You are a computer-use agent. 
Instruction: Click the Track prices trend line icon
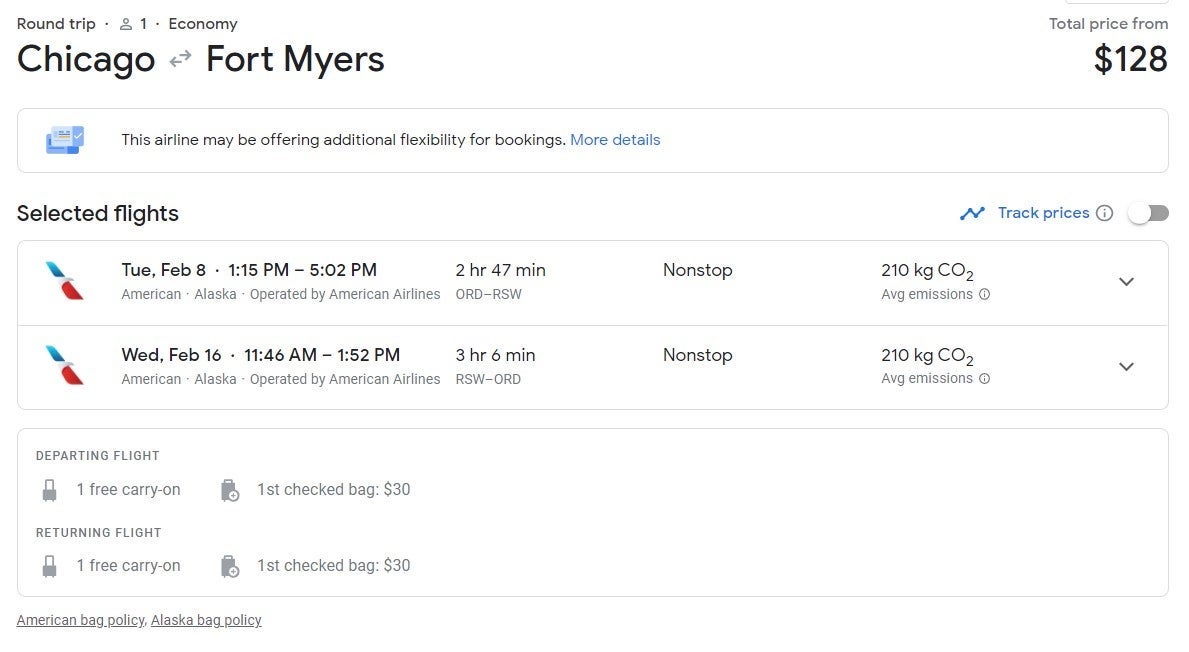coord(972,213)
